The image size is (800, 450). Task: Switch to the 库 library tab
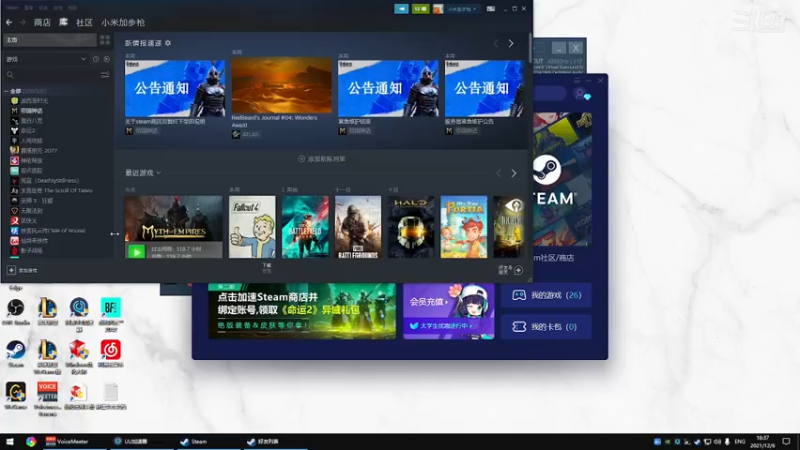(63, 22)
